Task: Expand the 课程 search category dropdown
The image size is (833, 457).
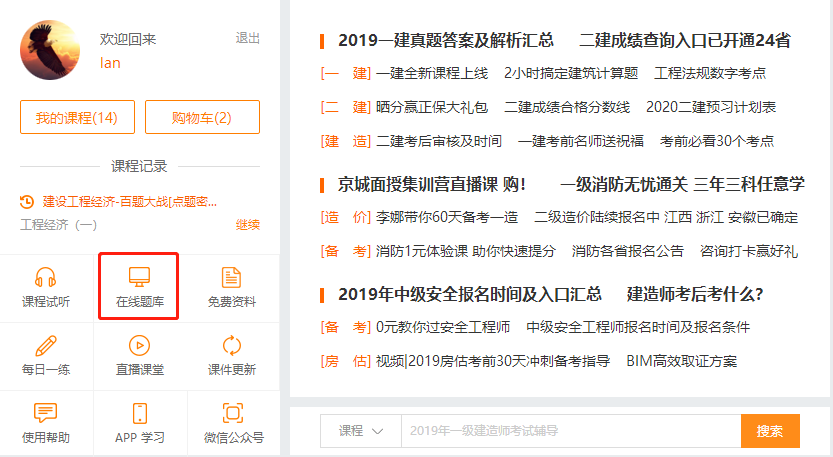Action: click(x=360, y=431)
